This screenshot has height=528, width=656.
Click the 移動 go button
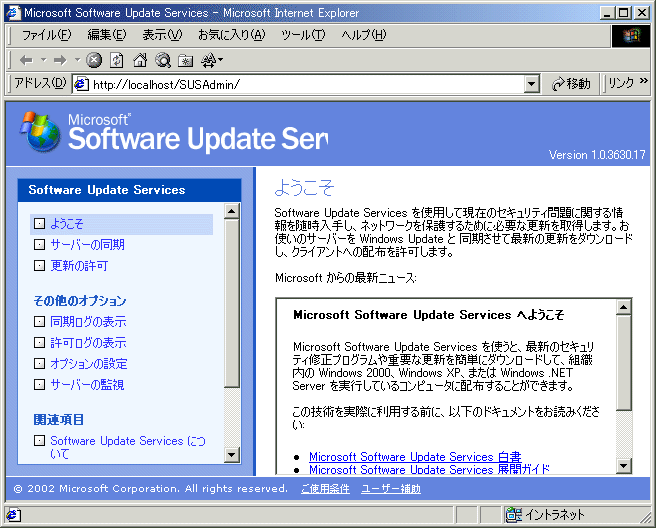point(571,84)
